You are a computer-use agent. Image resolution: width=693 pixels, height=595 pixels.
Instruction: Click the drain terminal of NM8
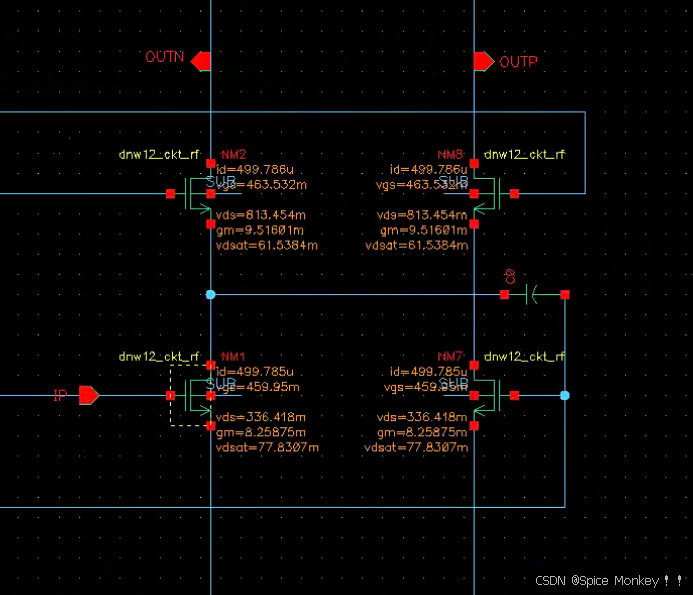(x=474, y=164)
